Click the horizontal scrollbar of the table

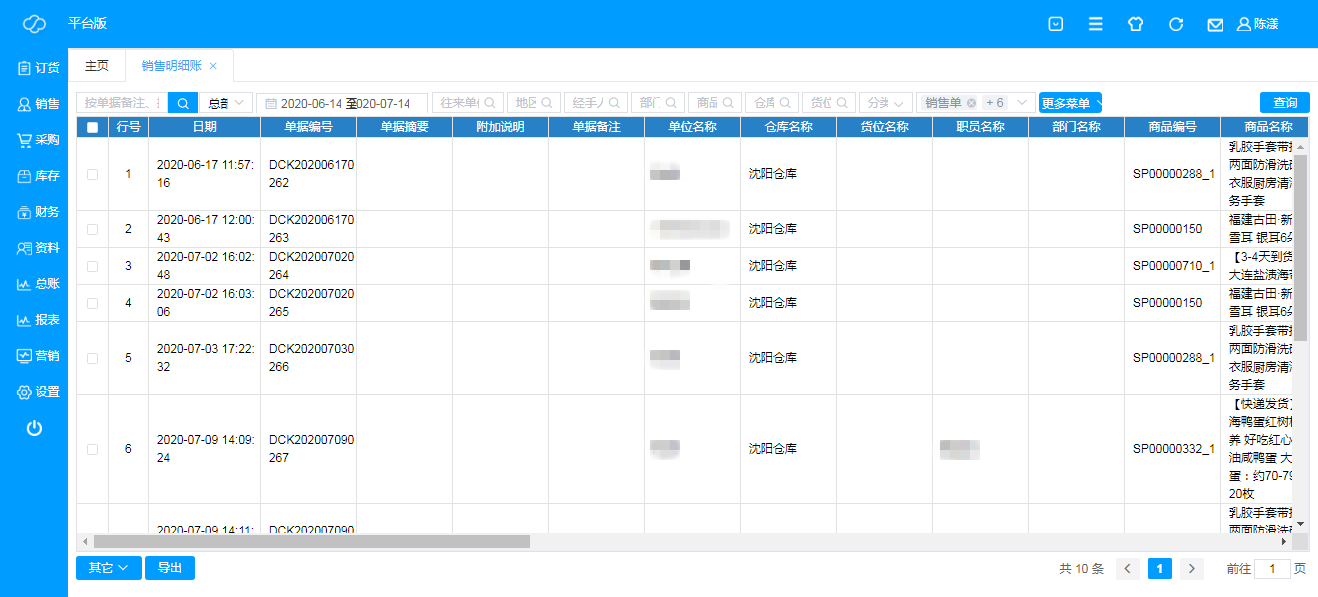310,541
